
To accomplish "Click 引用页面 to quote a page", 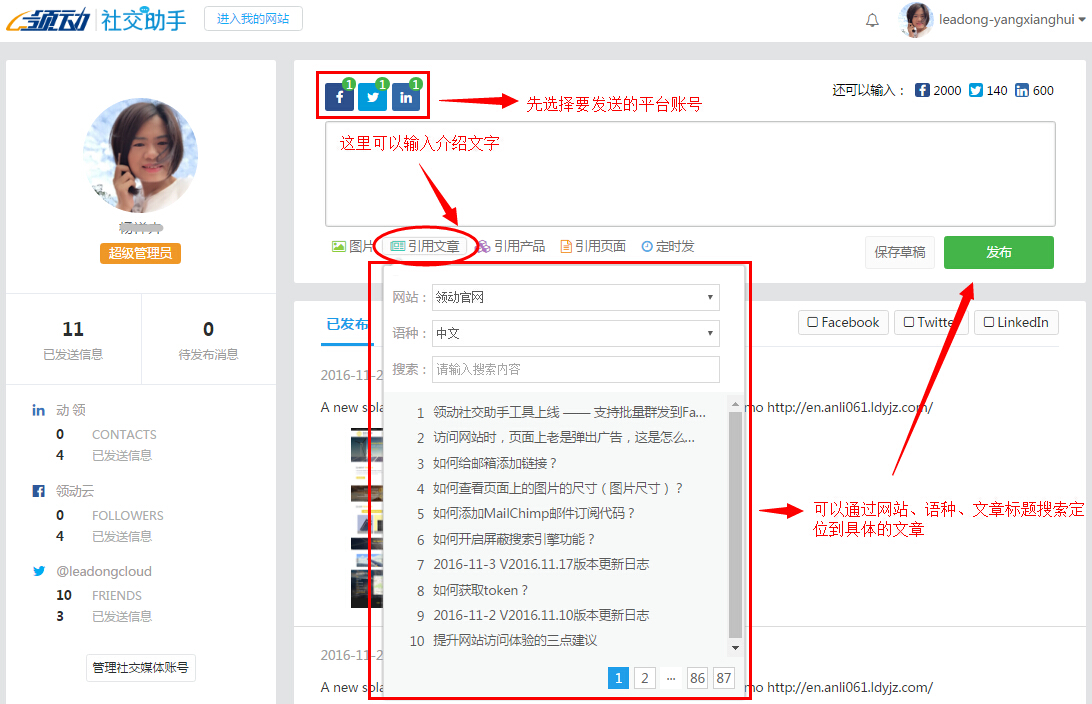I will [x=593, y=246].
